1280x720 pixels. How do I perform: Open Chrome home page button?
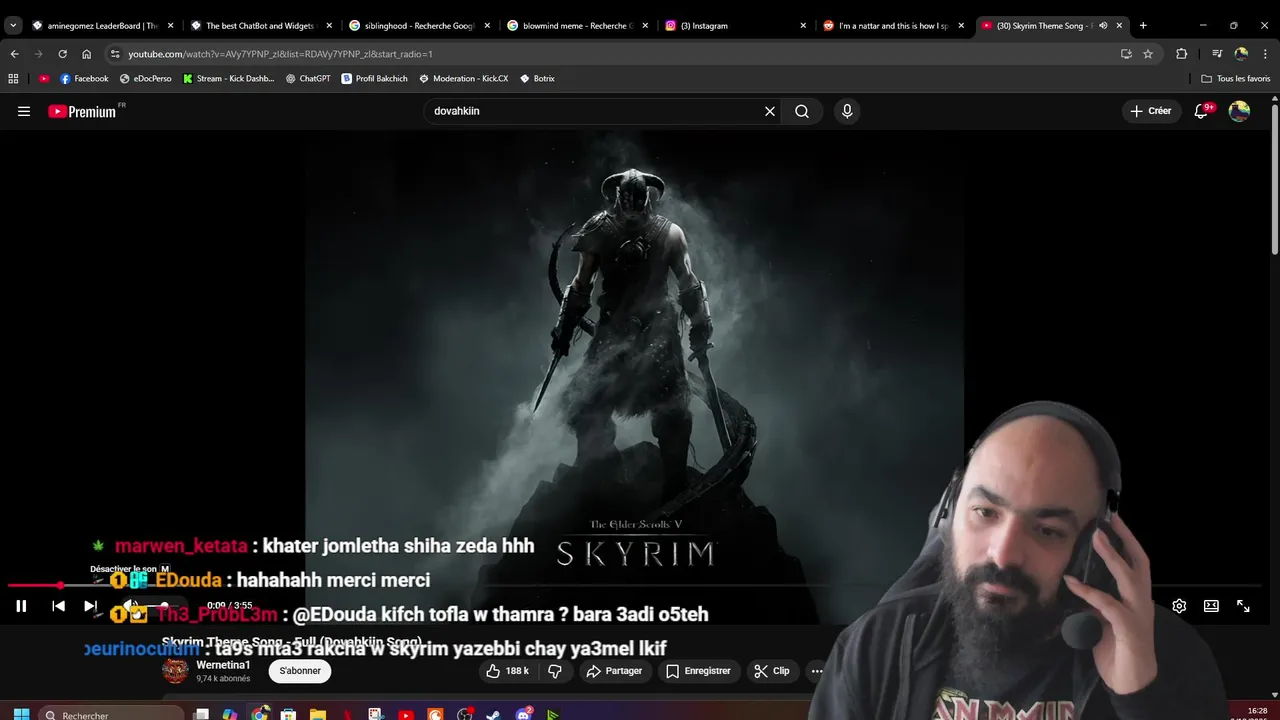[x=86, y=54]
